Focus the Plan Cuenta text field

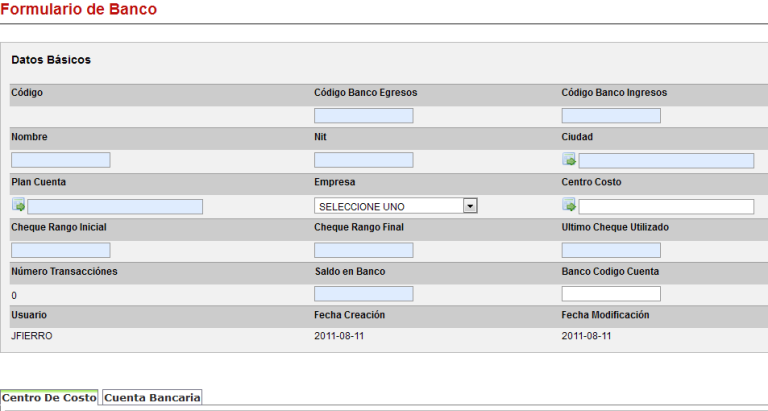point(115,206)
